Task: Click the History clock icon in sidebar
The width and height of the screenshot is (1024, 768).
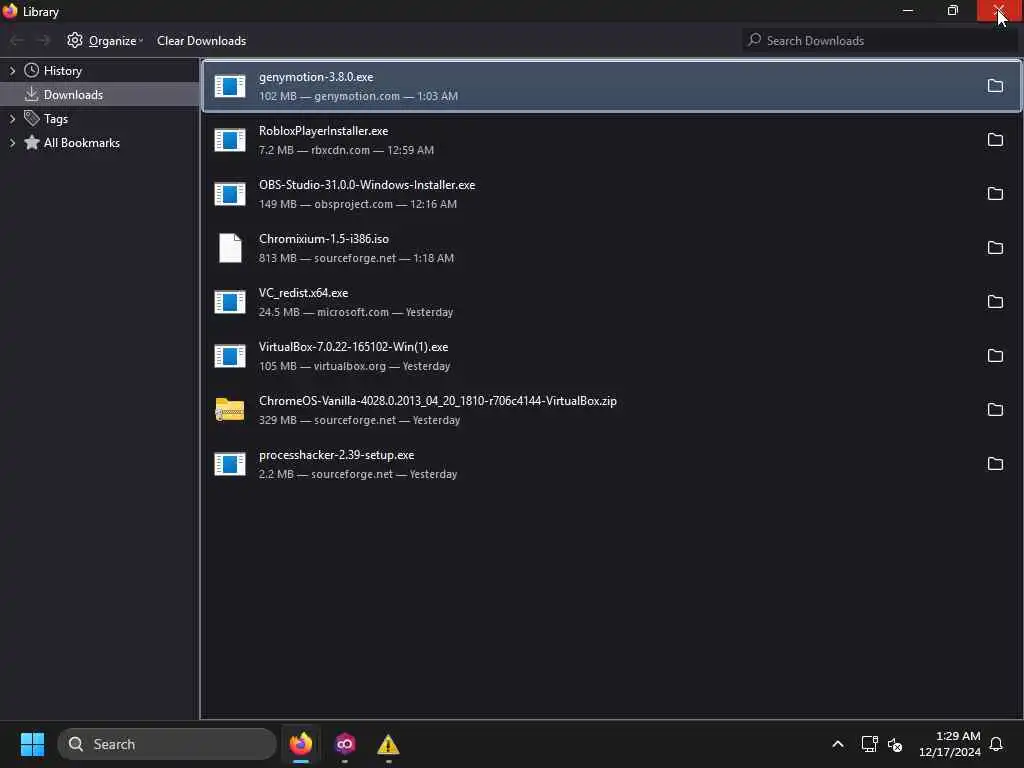Action: [x=31, y=71]
